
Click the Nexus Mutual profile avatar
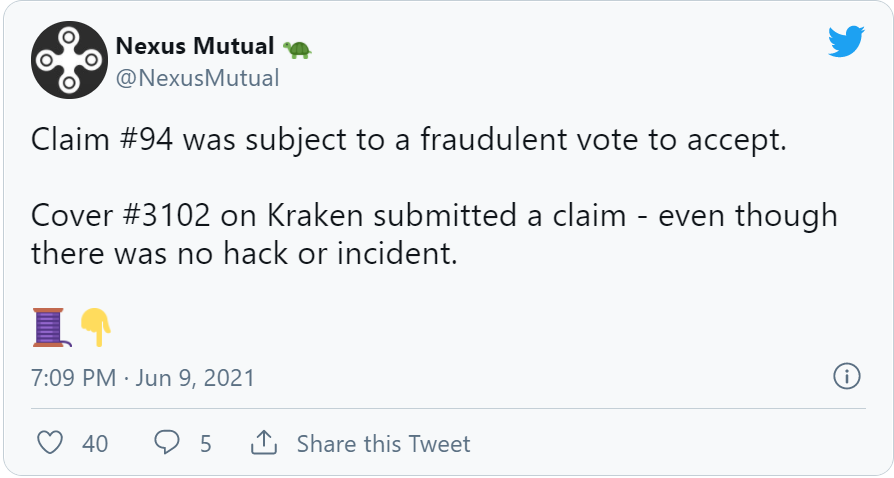pos(66,60)
